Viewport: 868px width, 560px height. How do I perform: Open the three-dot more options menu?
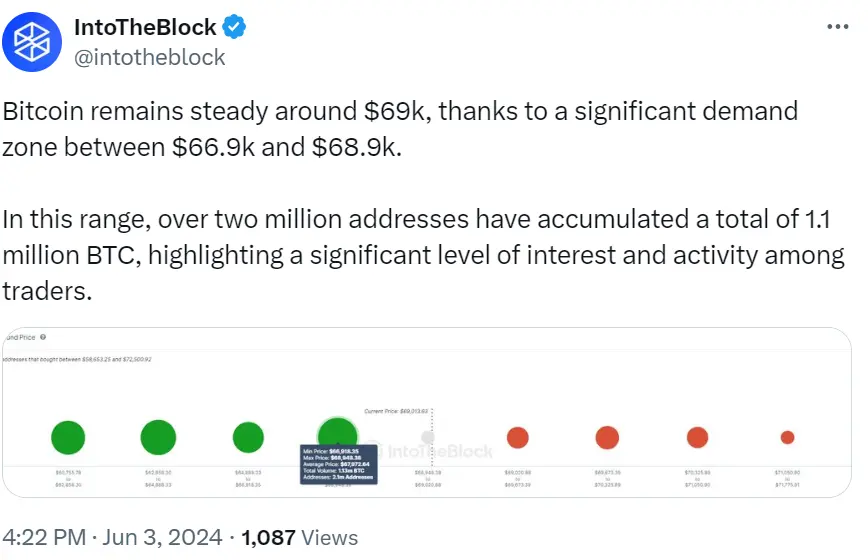838,27
